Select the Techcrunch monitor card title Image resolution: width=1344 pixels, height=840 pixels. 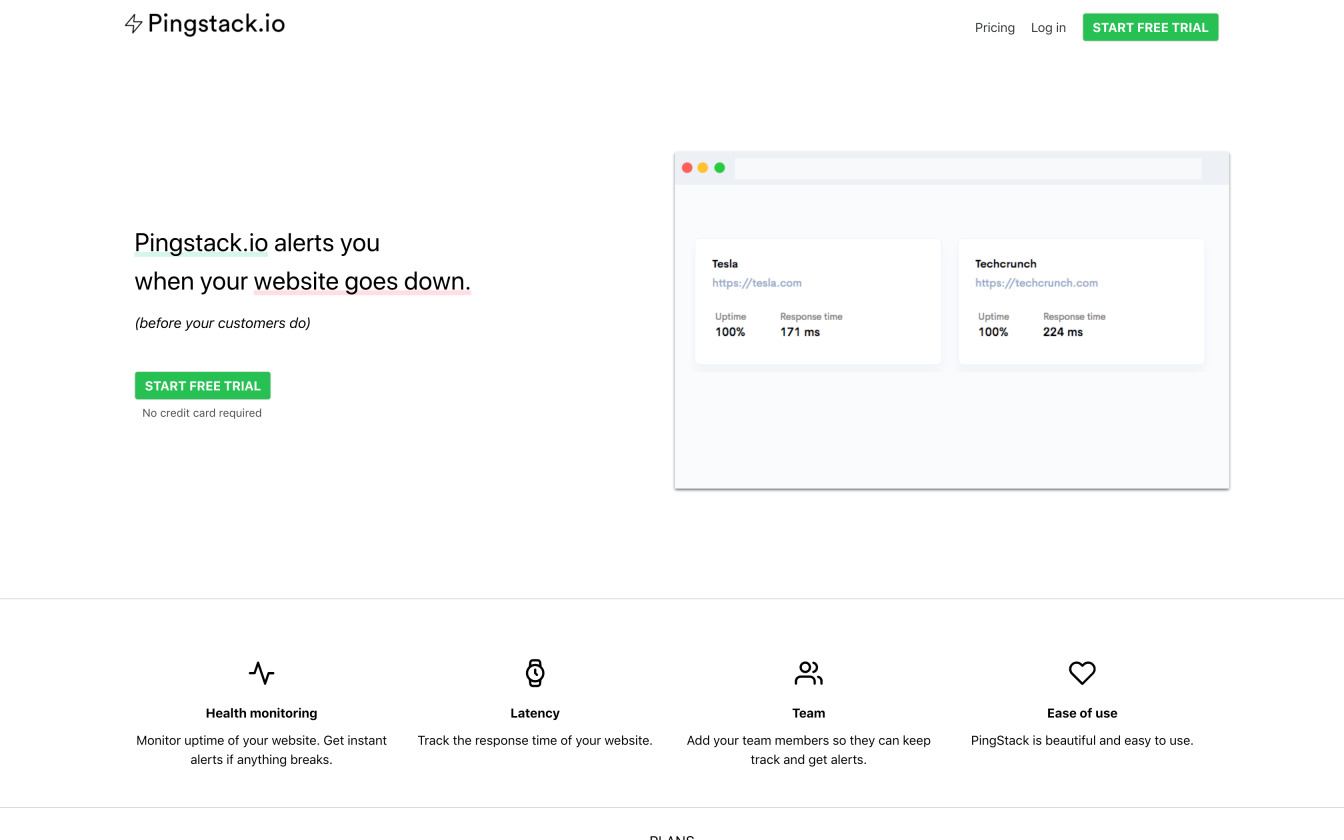click(1005, 264)
